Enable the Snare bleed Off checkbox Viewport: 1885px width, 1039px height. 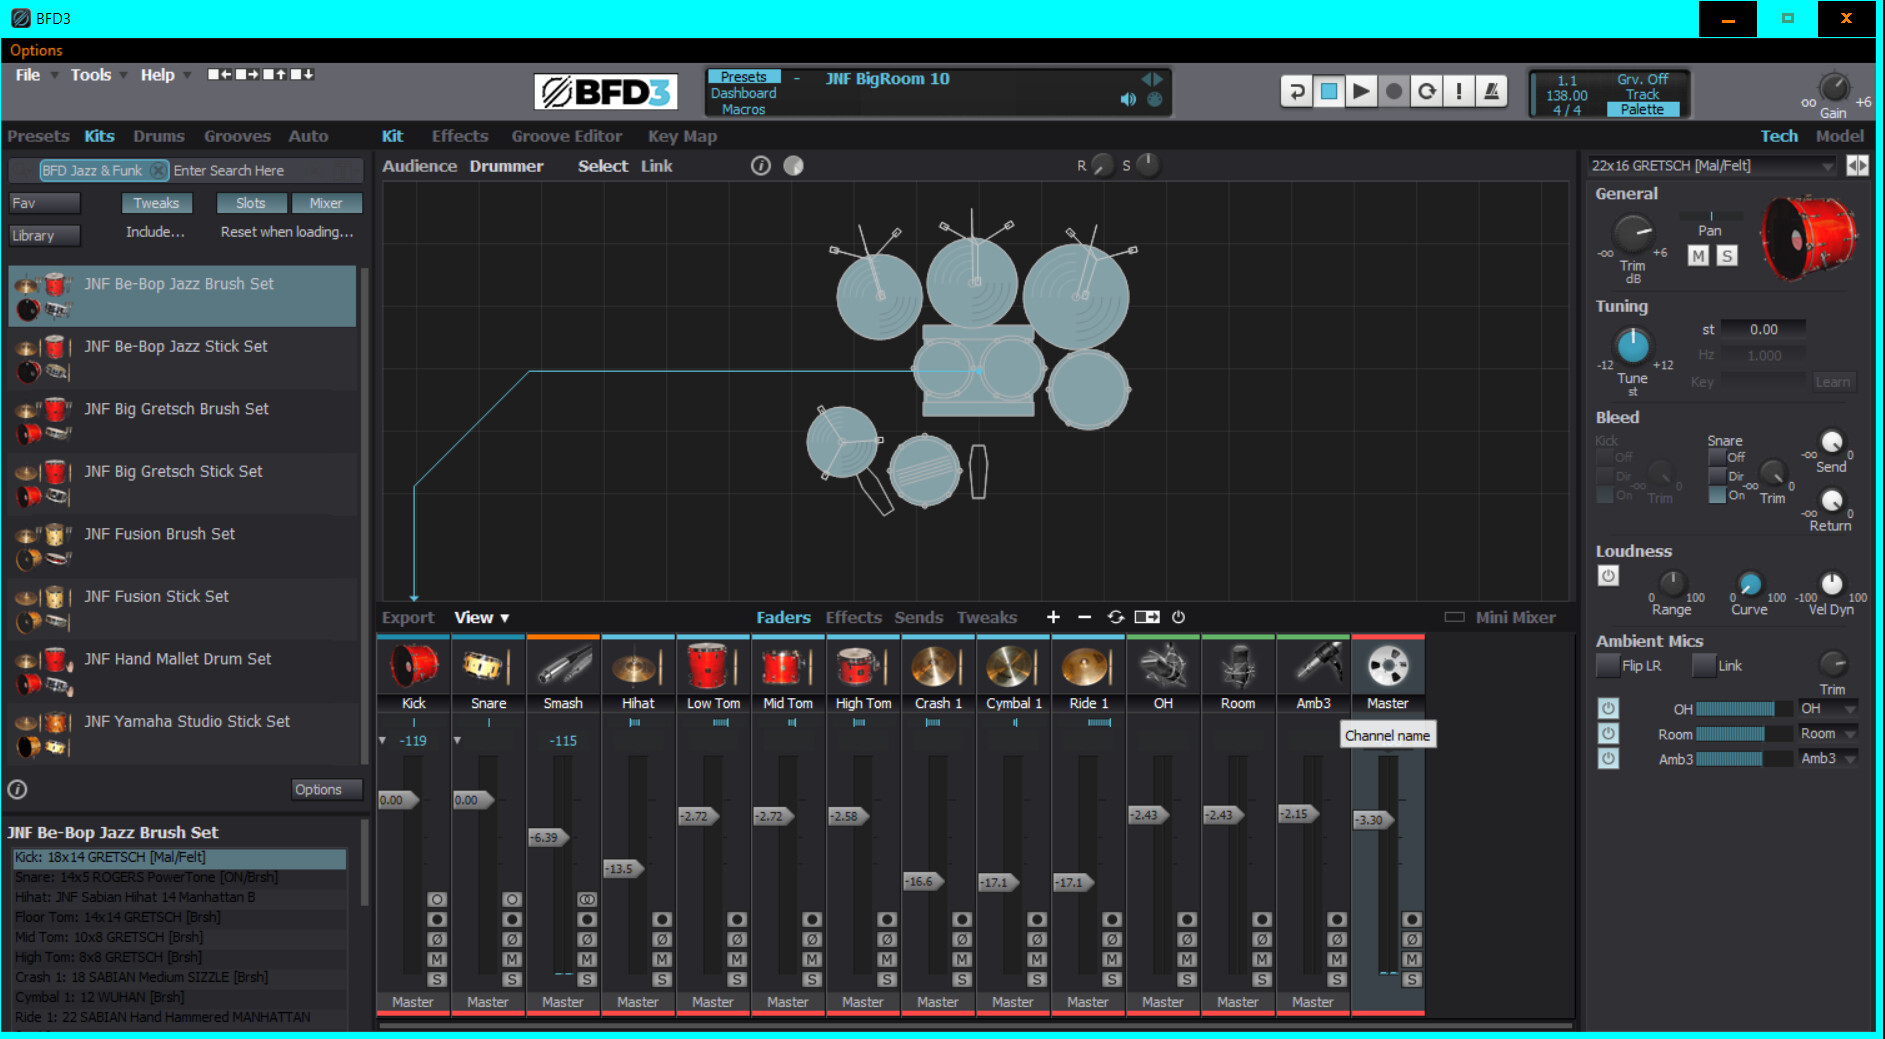point(1717,457)
